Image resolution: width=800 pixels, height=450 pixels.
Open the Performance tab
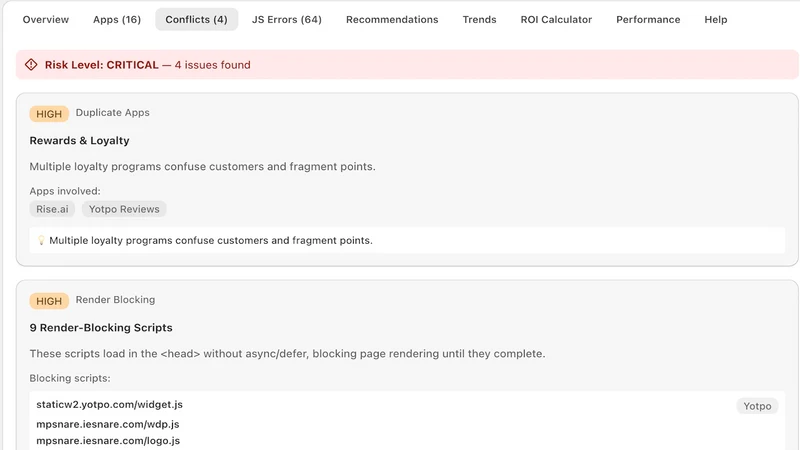[648, 19]
